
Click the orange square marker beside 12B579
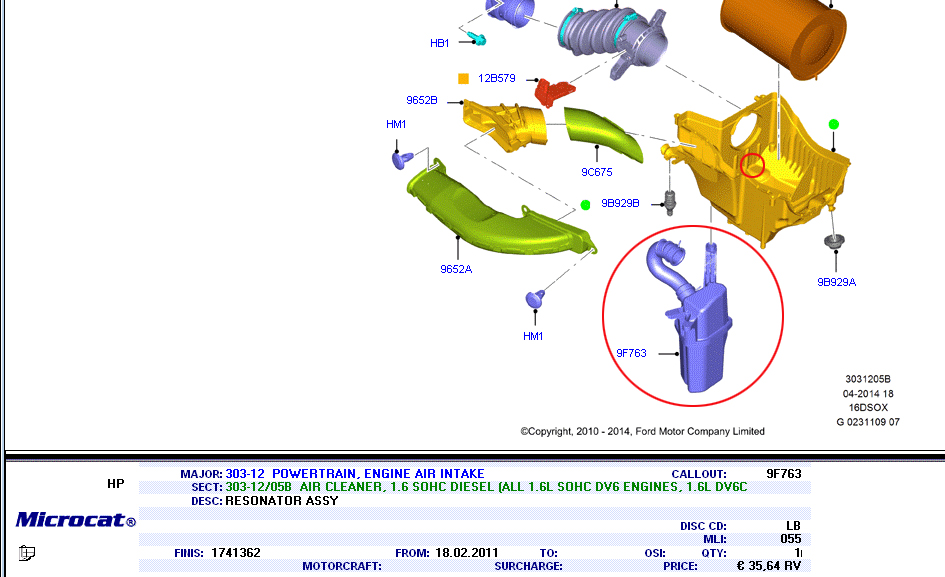(x=463, y=78)
